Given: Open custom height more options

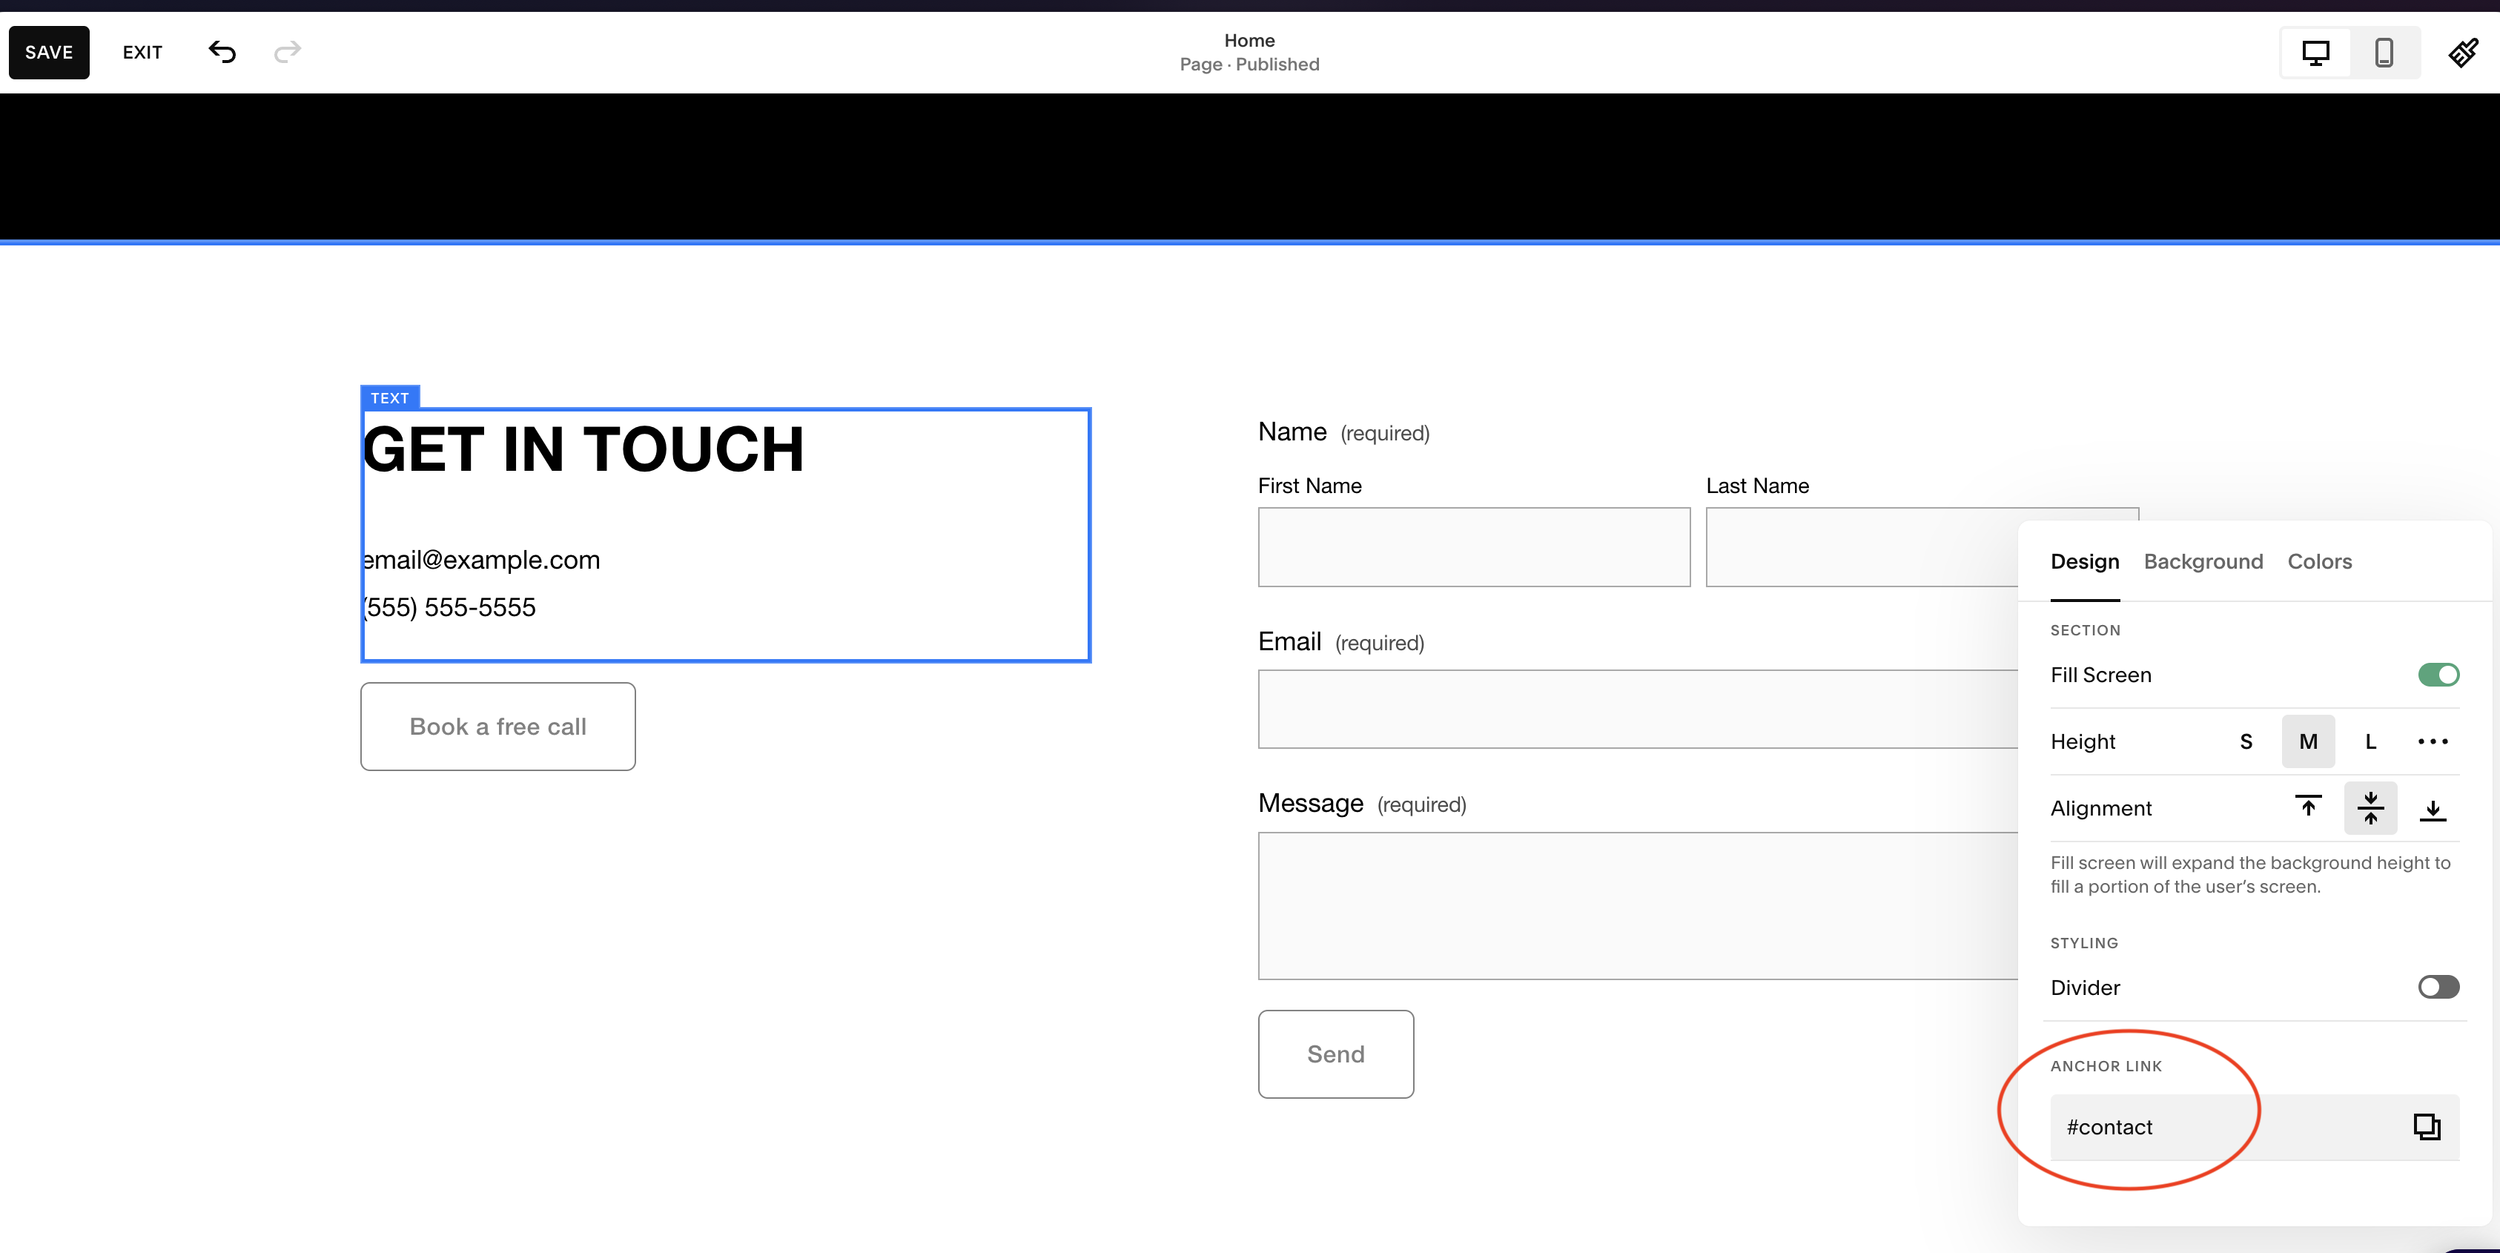Looking at the screenshot, I should 2432,741.
